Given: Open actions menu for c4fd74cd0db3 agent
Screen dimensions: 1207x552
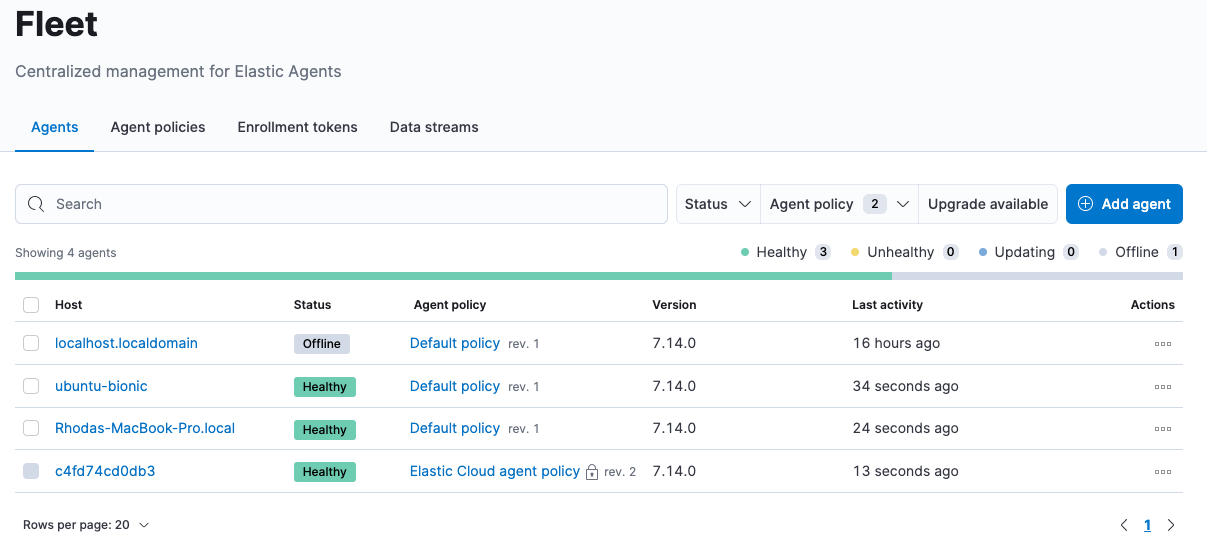Looking at the screenshot, I should pyautogui.click(x=1162, y=472).
